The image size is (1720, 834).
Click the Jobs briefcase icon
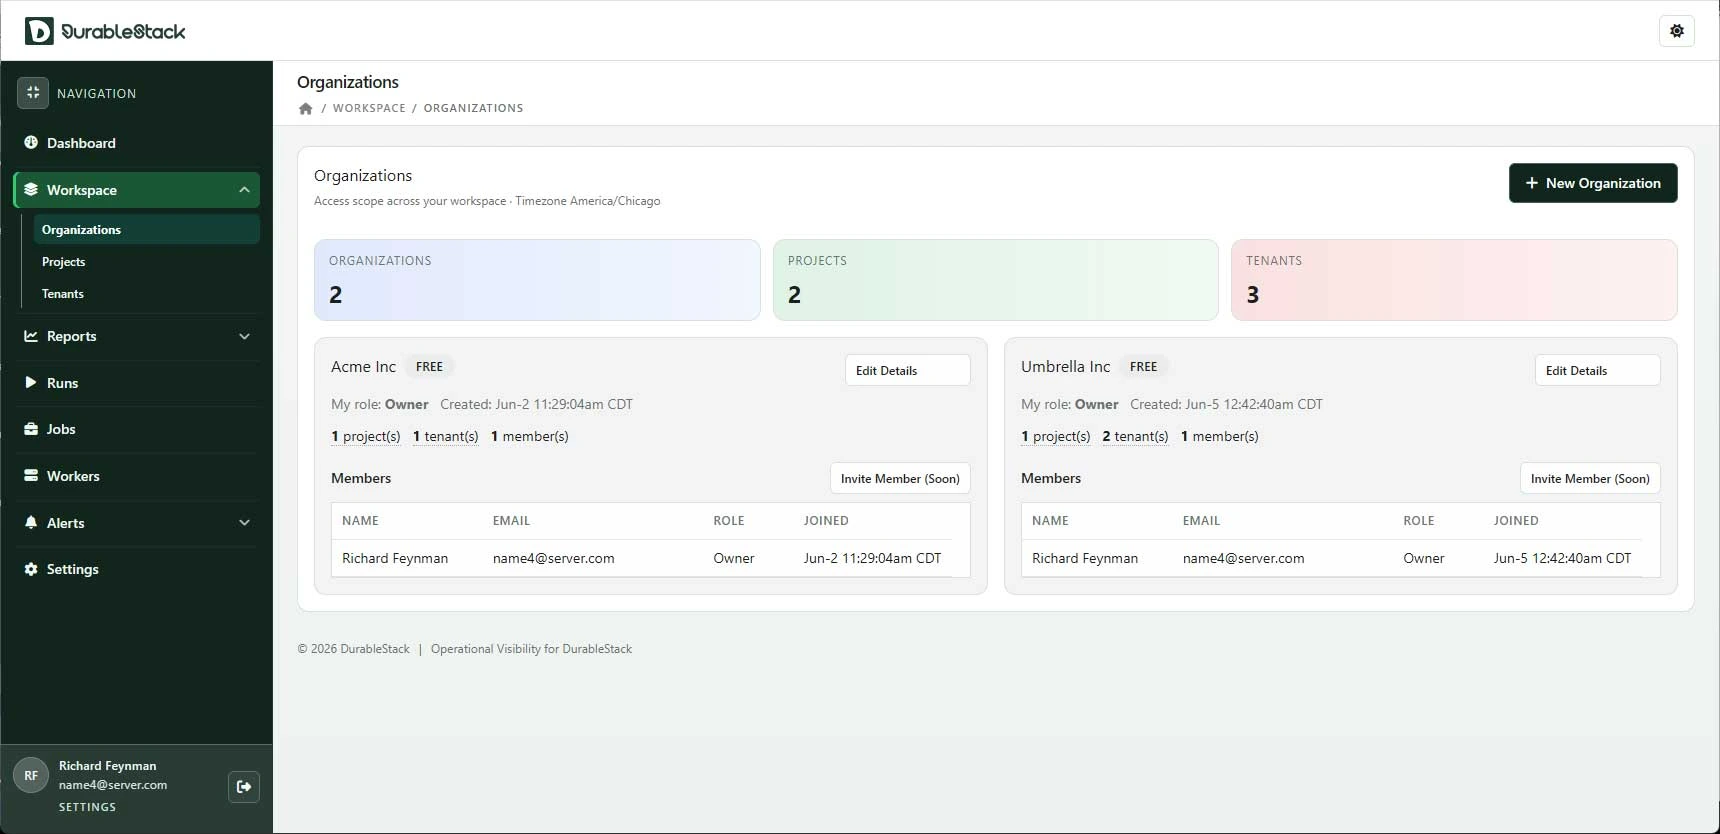31,429
